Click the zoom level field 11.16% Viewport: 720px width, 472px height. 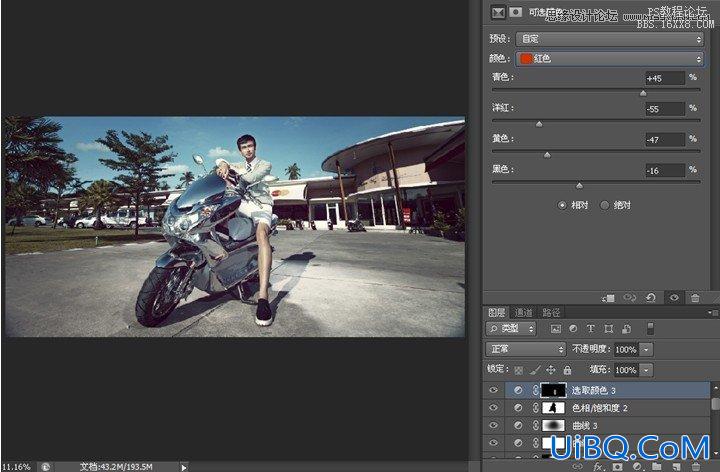17,466
